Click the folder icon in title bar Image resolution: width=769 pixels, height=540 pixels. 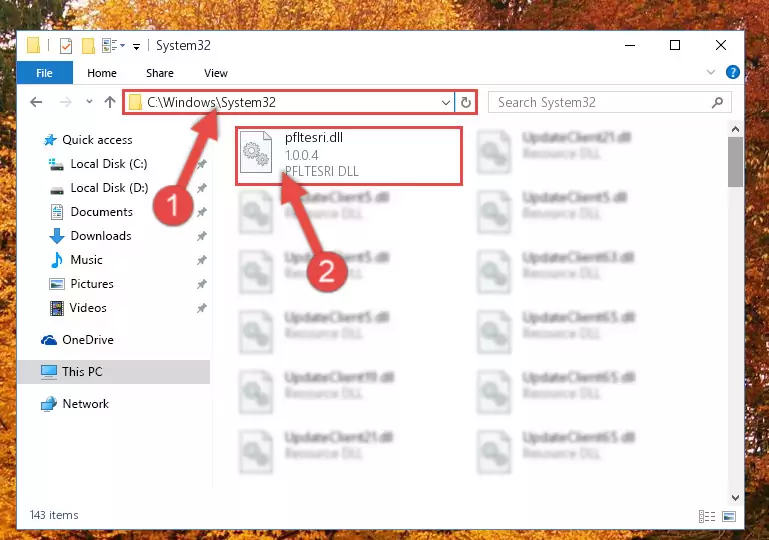click(33, 45)
